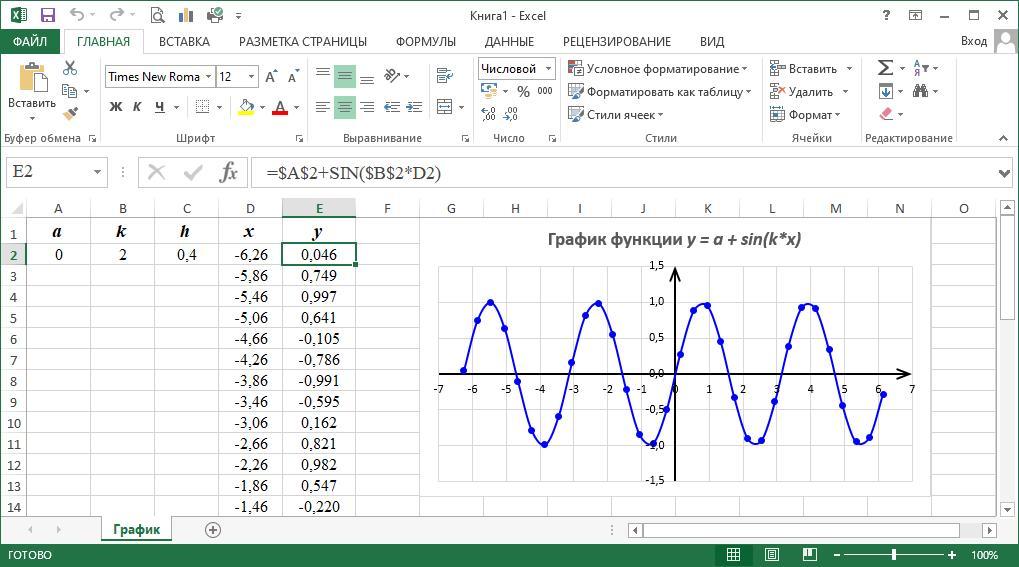Click the Wrap Text icon

[x=445, y=76]
